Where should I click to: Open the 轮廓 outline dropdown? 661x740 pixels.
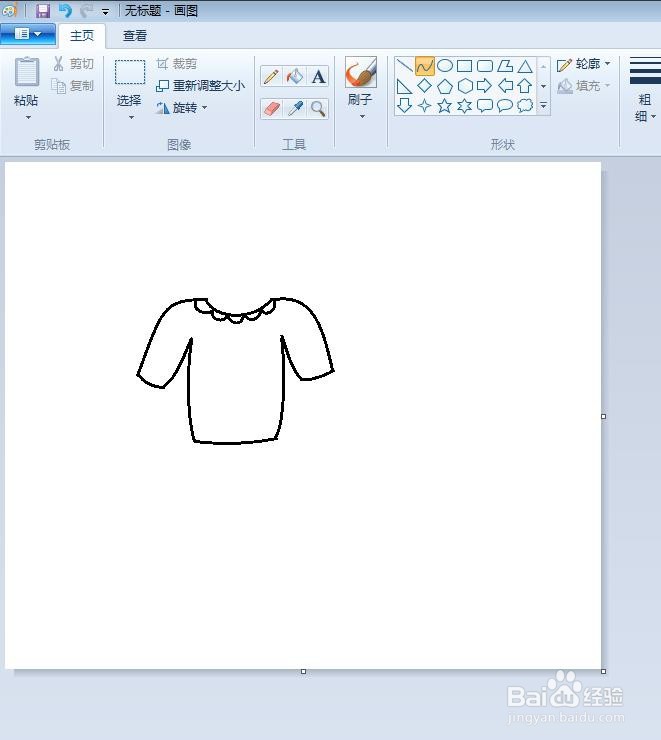coord(584,64)
